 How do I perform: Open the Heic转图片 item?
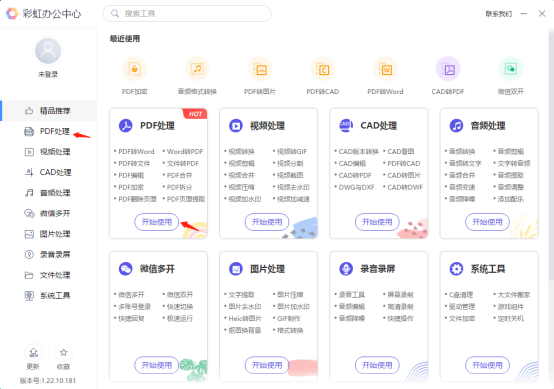[x=245, y=319]
